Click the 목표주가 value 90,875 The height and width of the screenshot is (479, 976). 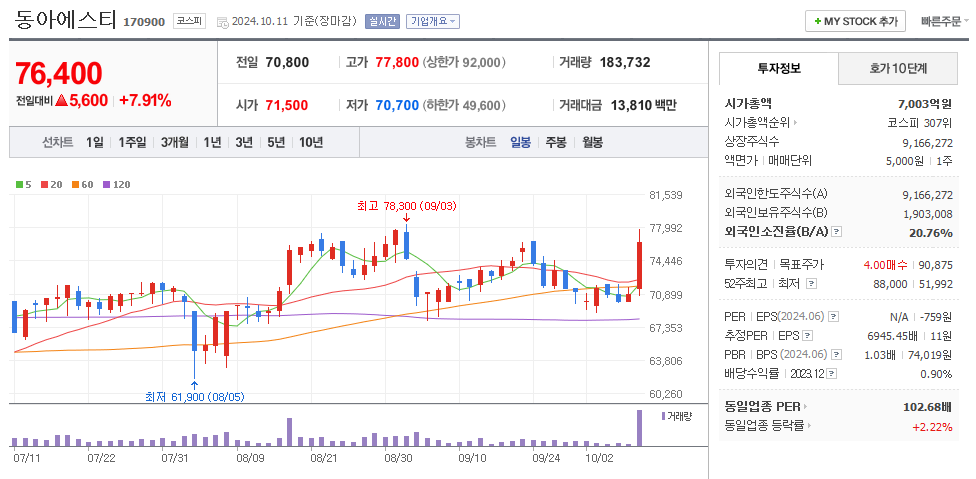935,265
